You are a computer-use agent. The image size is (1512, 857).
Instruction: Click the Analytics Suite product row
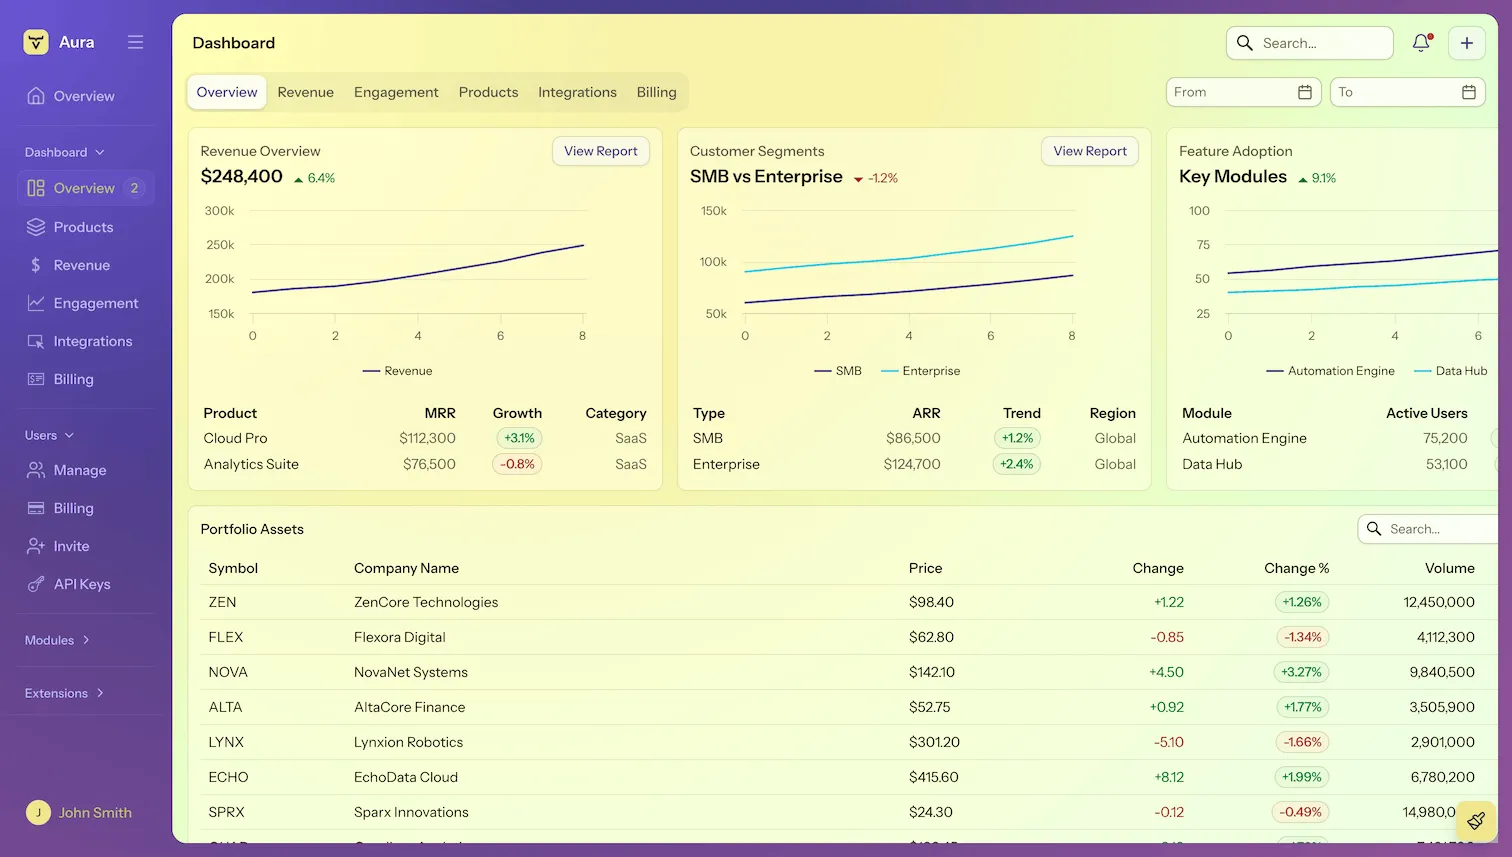(x=425, y=464)
